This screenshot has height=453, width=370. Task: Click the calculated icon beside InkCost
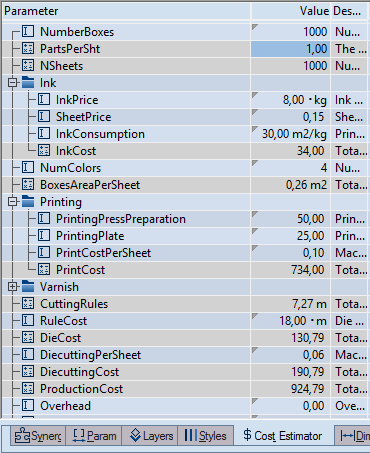(x=44, y=150)
